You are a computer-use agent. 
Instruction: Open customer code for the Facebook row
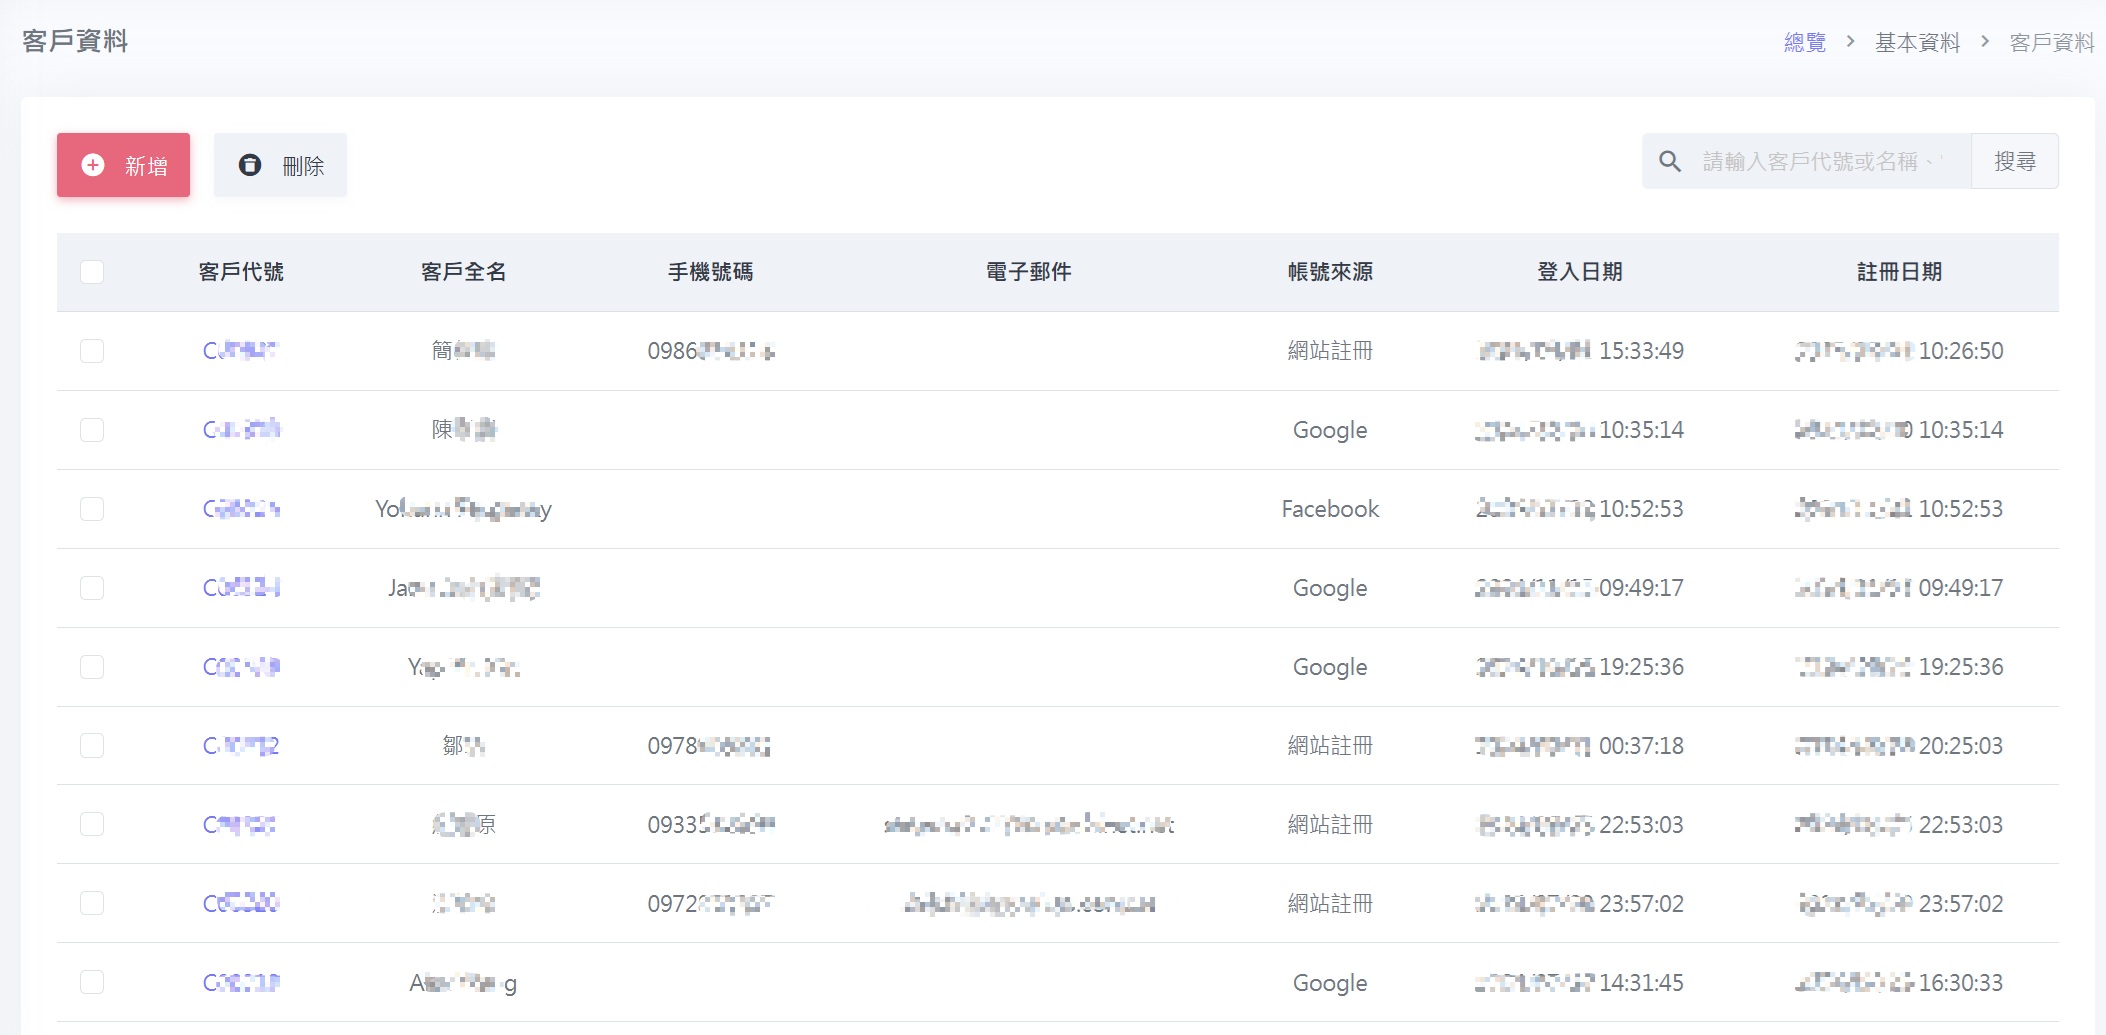point(240,509)
